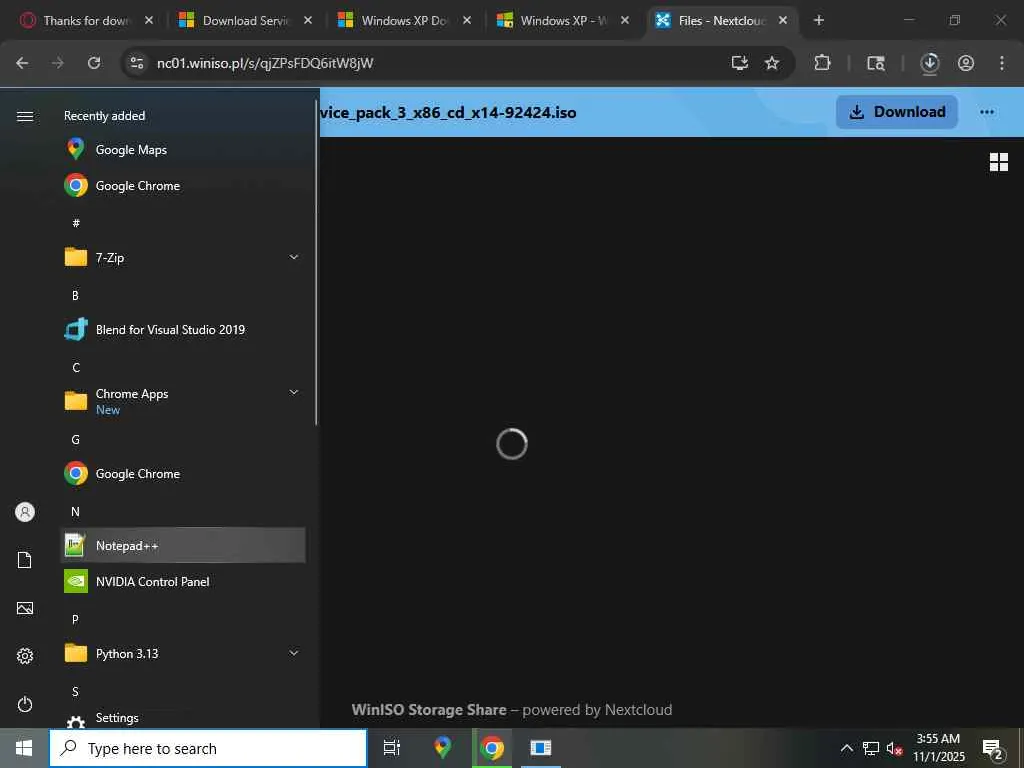The height and width of the screenshot is (768, 1024).
Task: Click the taskbar search box
Action: [x=208, y=748]
